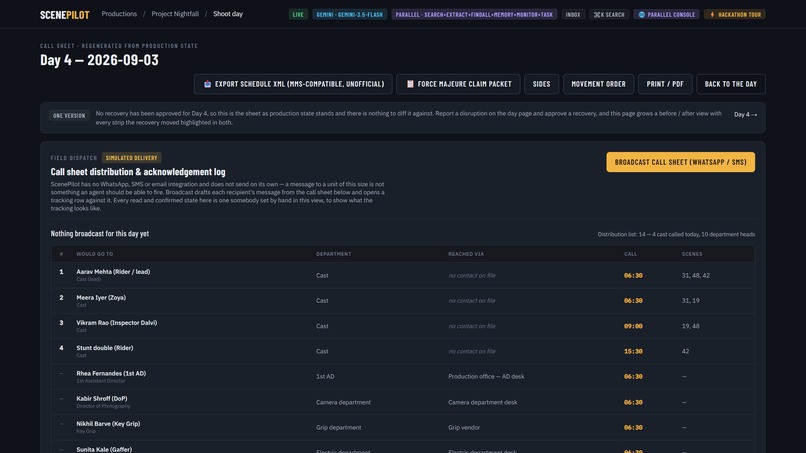Select the Meera Iyer (Zoya) row
The width and height of the screenshot is (806, 453).
point(402,300)
